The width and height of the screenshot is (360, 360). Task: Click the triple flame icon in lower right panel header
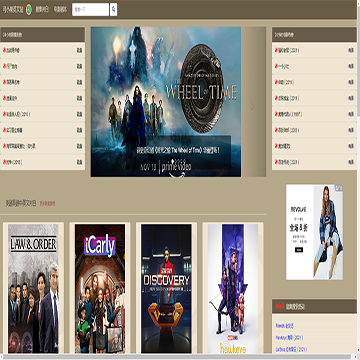279,306
